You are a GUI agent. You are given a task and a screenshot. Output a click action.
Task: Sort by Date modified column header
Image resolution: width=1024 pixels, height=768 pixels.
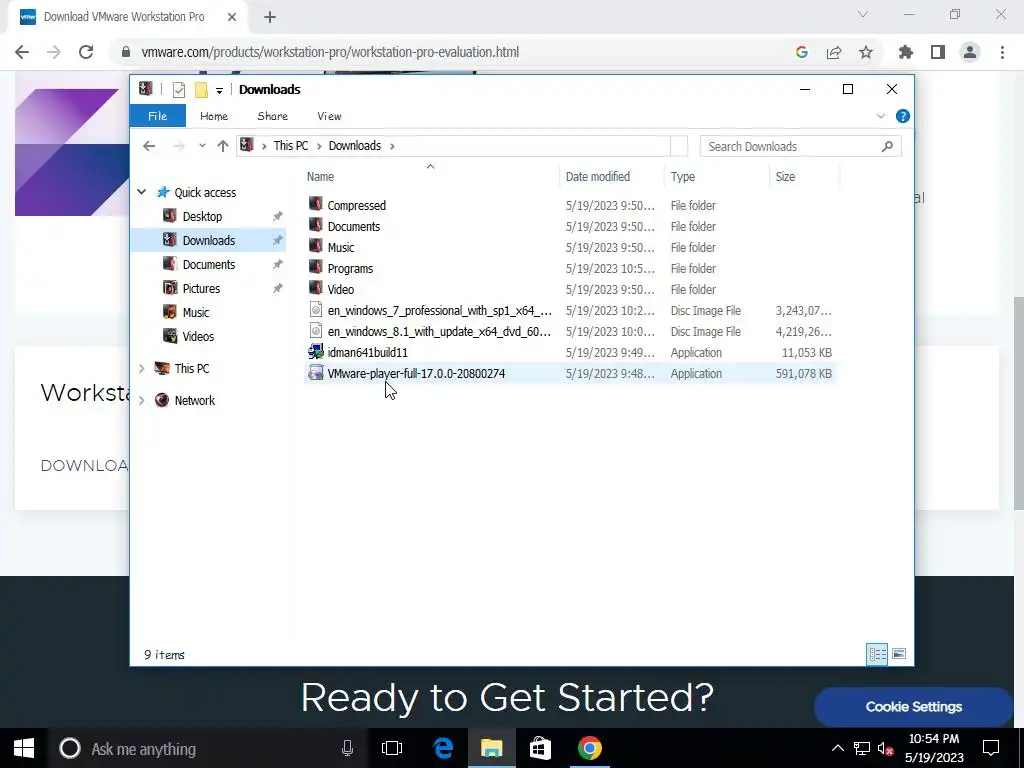point(612,176)
